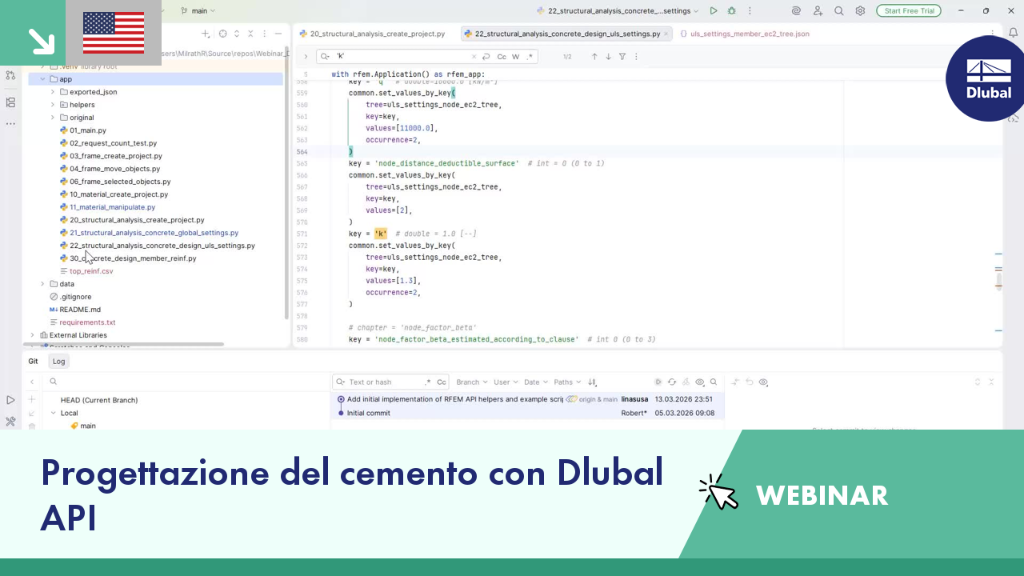
Task: Select the Log tab in the bottom panel
Action: tap(59, 361)
